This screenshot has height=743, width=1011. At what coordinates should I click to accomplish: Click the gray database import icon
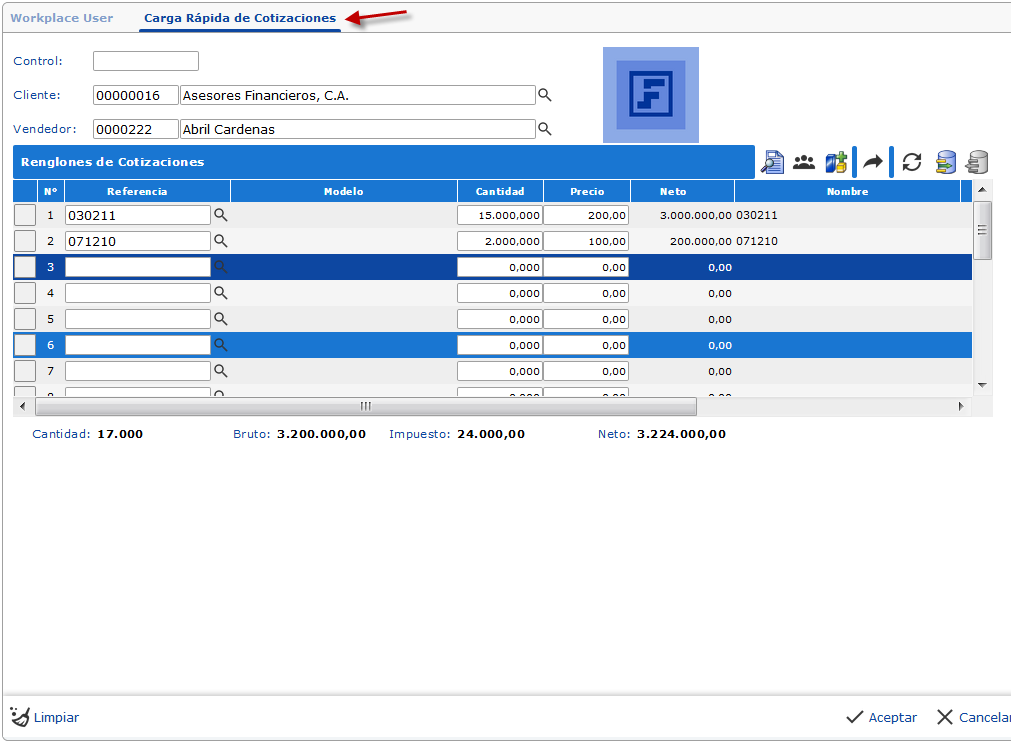pyautogui.click(x=977, y=162)
